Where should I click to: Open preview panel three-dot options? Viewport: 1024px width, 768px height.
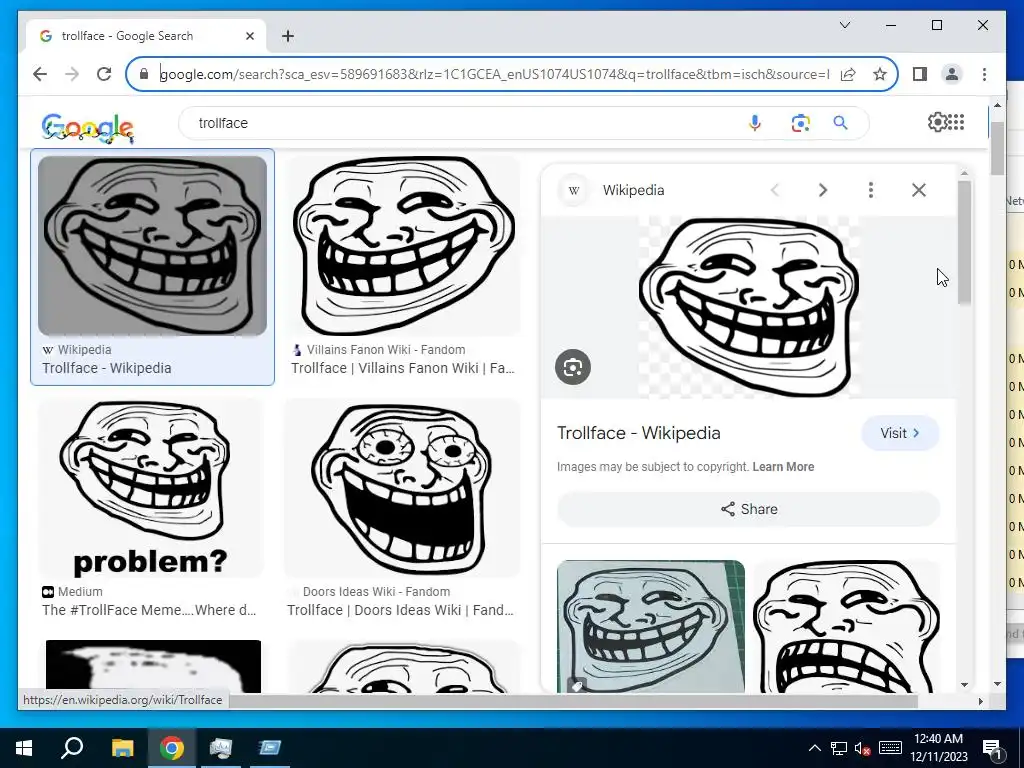click(x=871, y=190)
